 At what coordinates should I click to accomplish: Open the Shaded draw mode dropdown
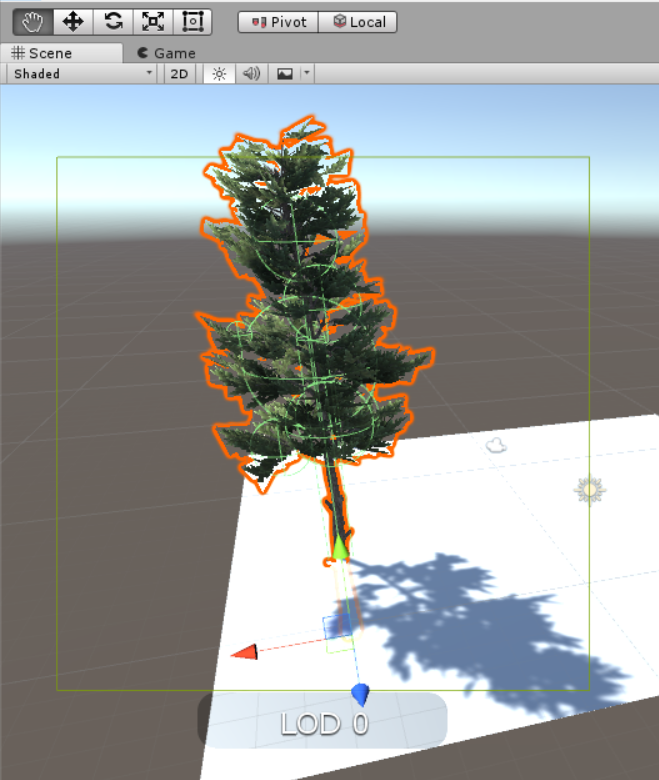click(x=82, y=74)
